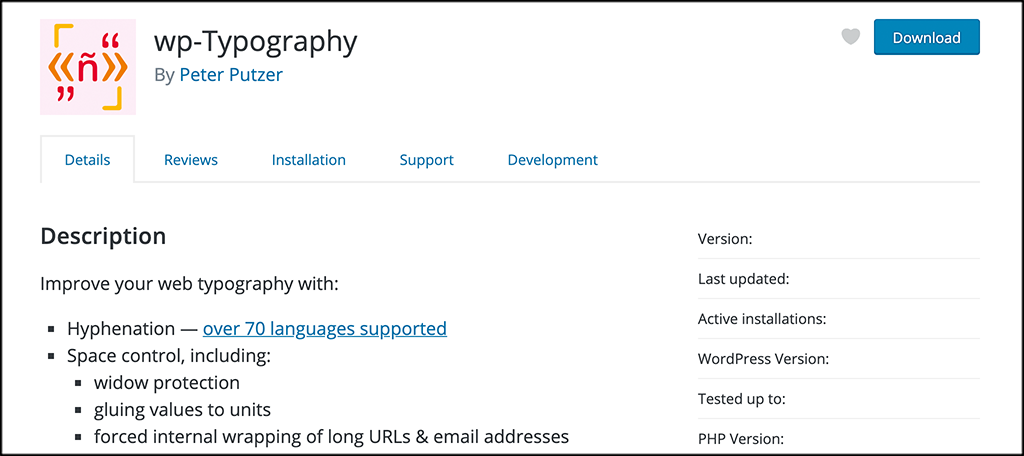Click the Version label in the sidebar
The image size is (1024, 456).
point(725,239)
